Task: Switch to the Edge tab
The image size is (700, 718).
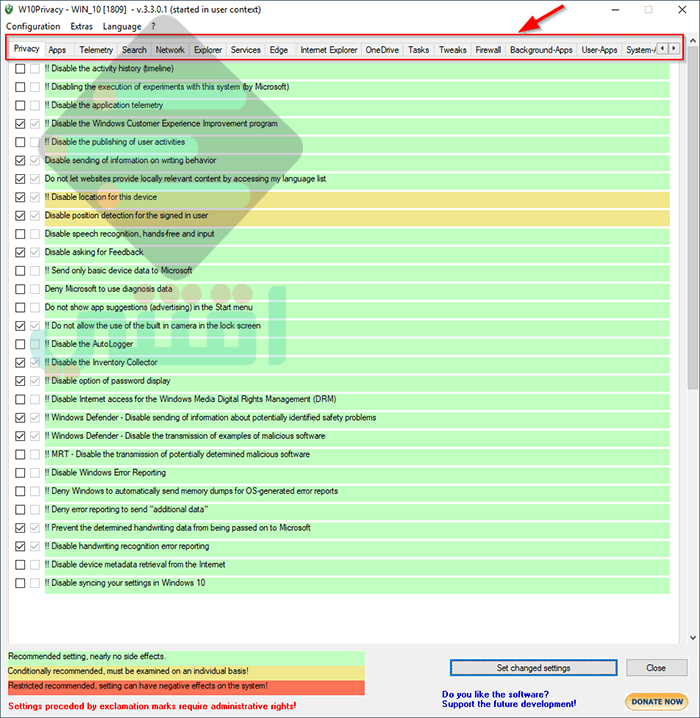Action: pyautogui.click(x=278, y=50)
